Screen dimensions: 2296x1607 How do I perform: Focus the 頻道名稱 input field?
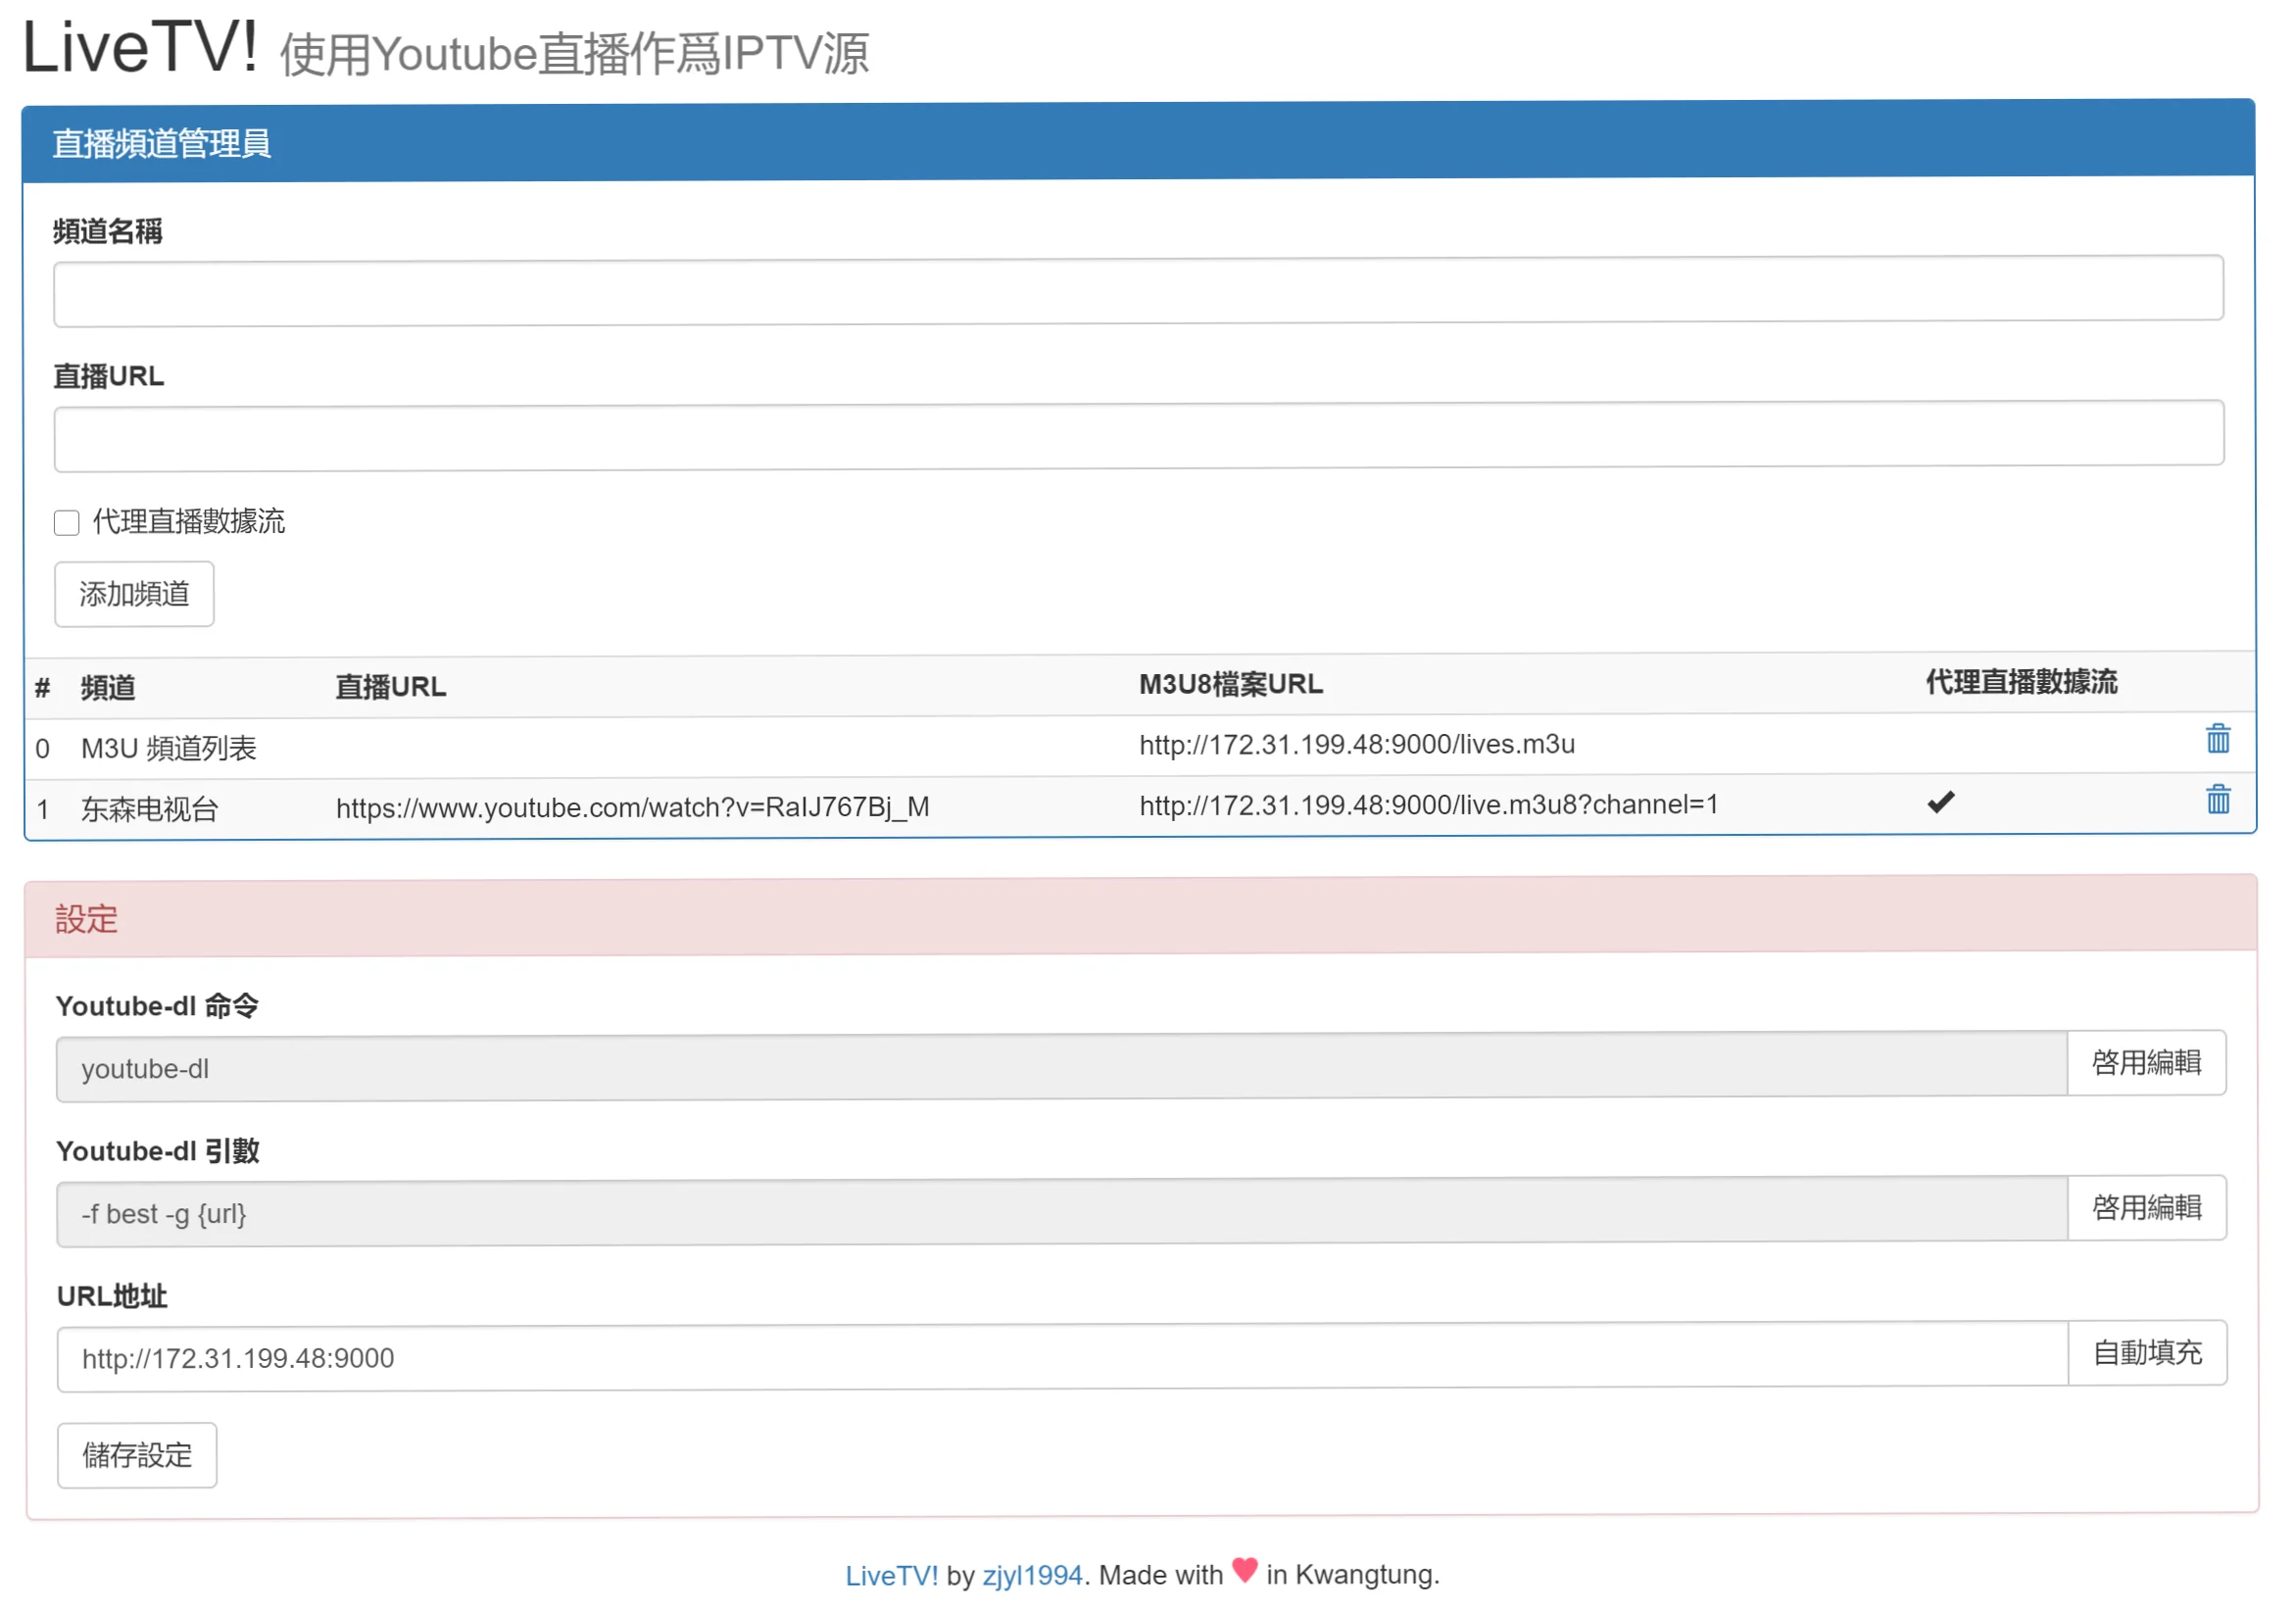click(1137, 290)
